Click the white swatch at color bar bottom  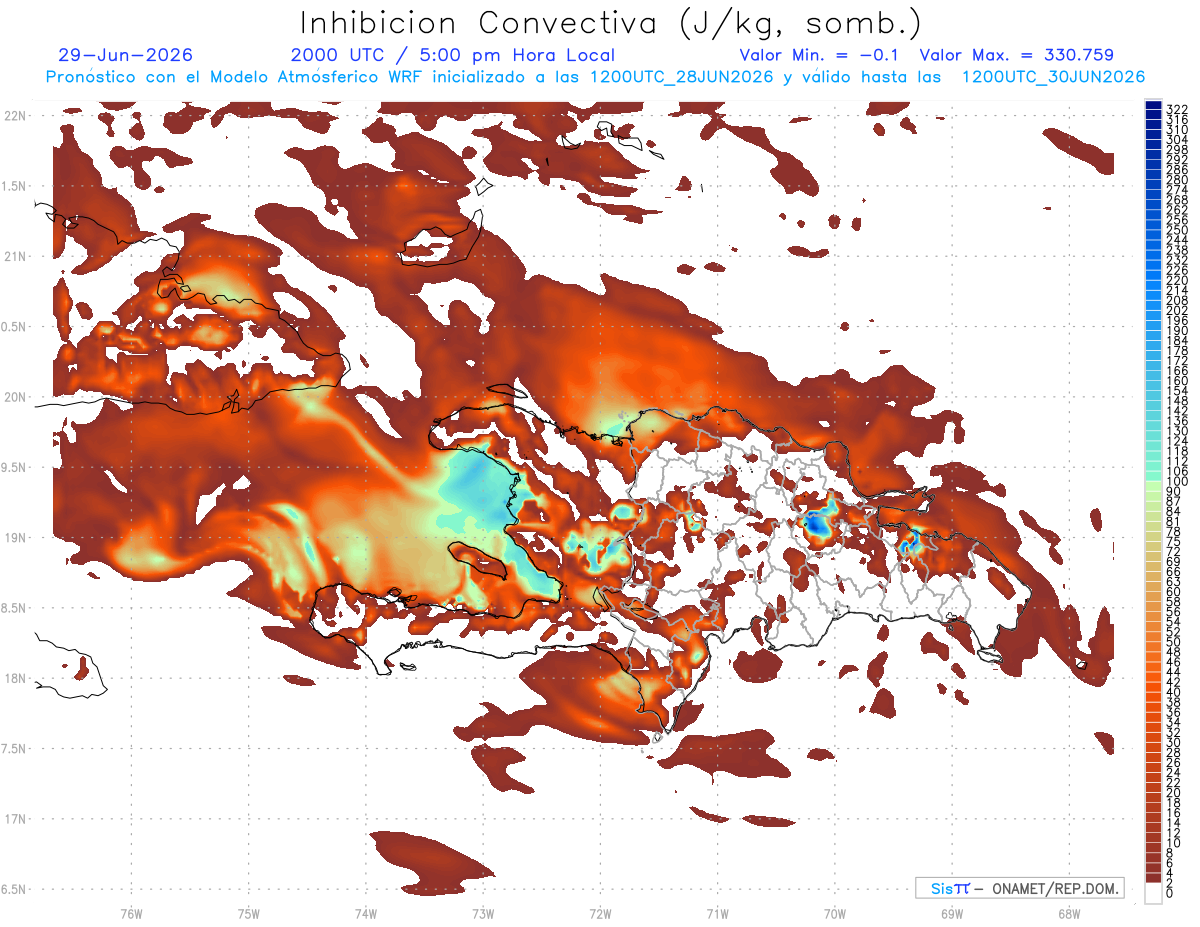coord(1153,893)
